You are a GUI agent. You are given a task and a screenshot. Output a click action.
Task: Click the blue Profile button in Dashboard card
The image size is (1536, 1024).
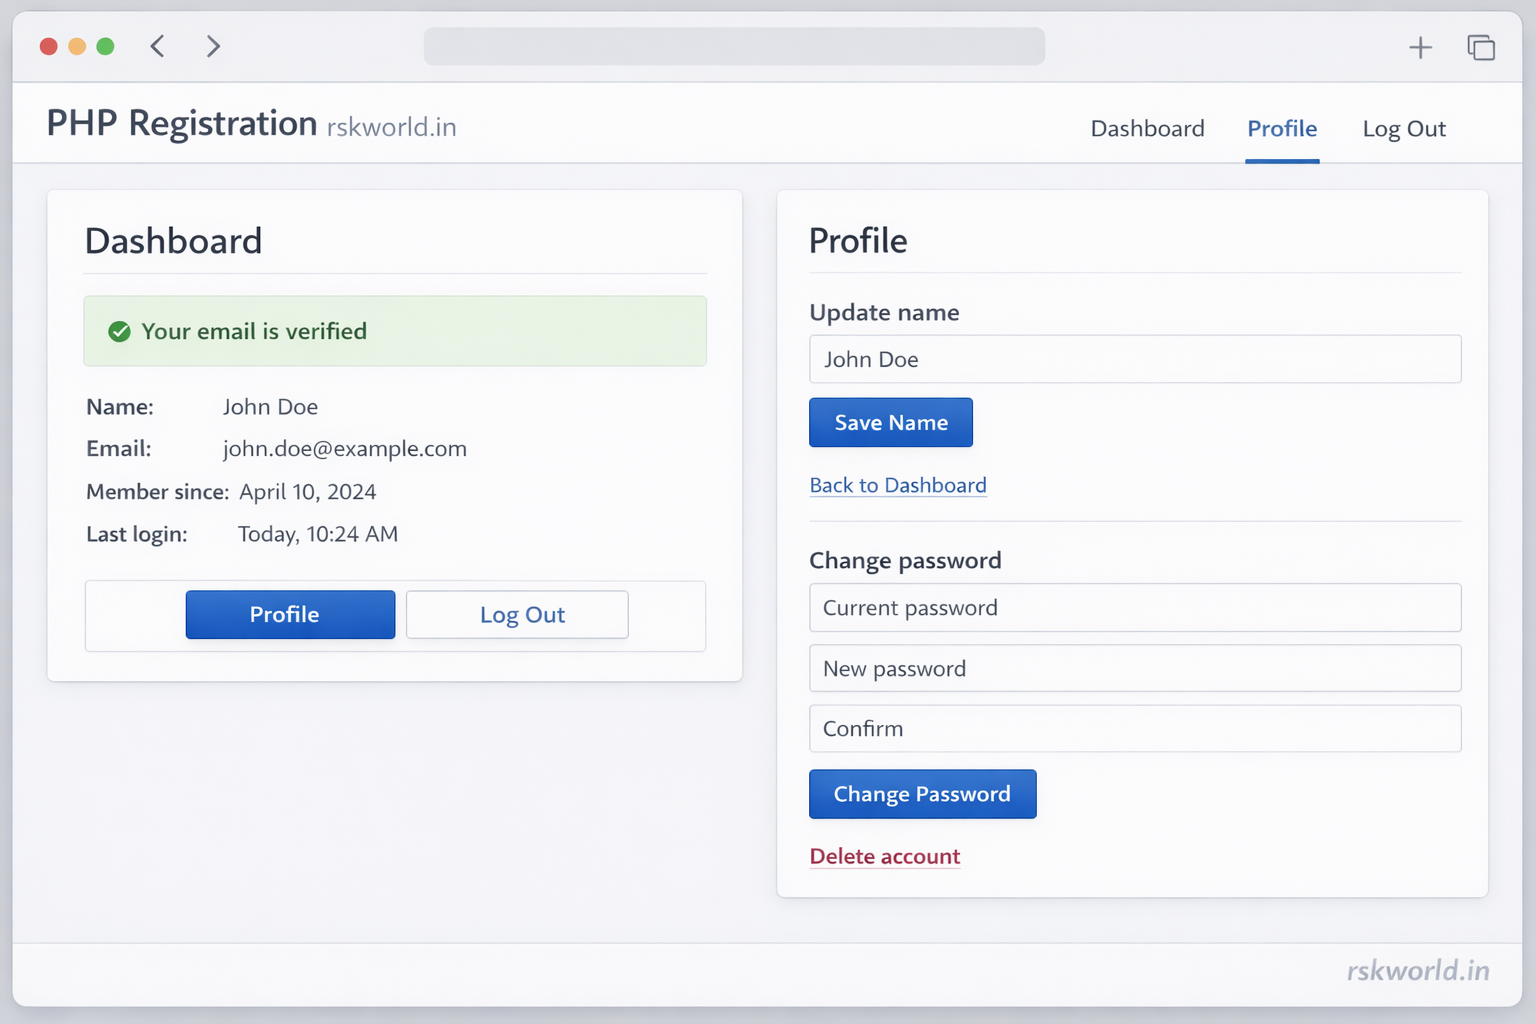tap(290, 614)
